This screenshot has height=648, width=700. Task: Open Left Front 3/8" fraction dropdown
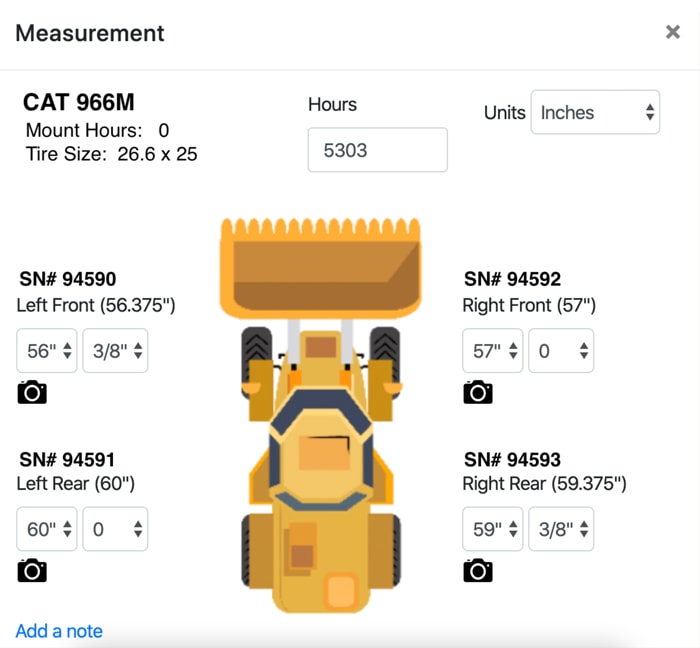click(x=115, y=351)
